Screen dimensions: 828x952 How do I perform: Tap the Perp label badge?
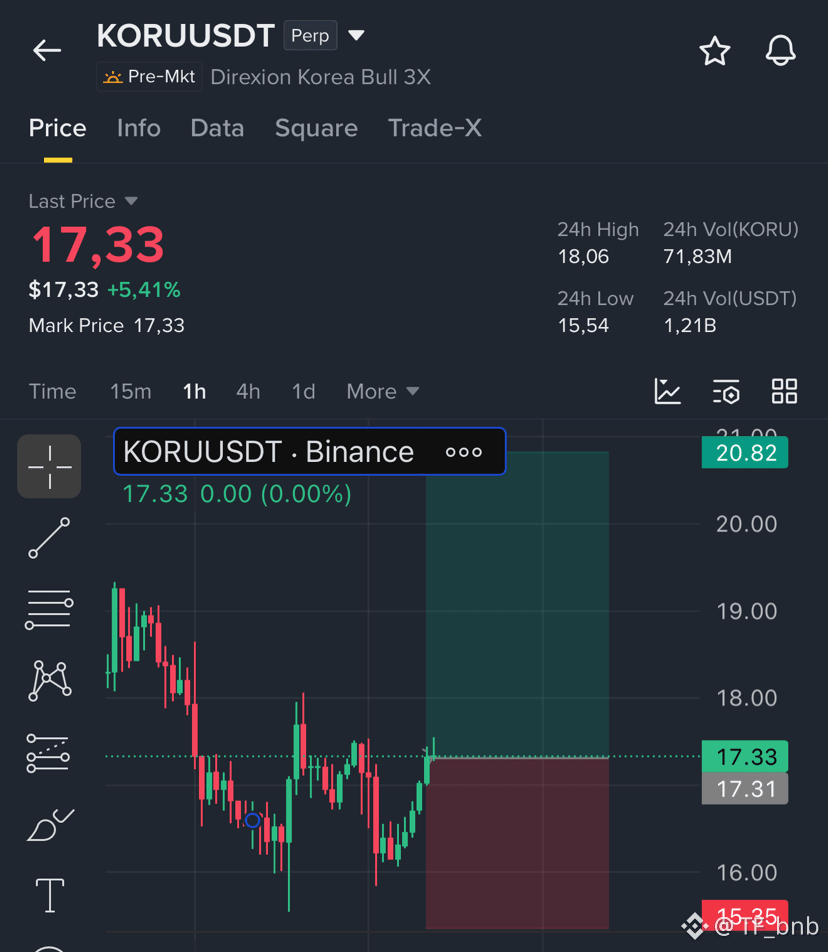pos(310,36)
